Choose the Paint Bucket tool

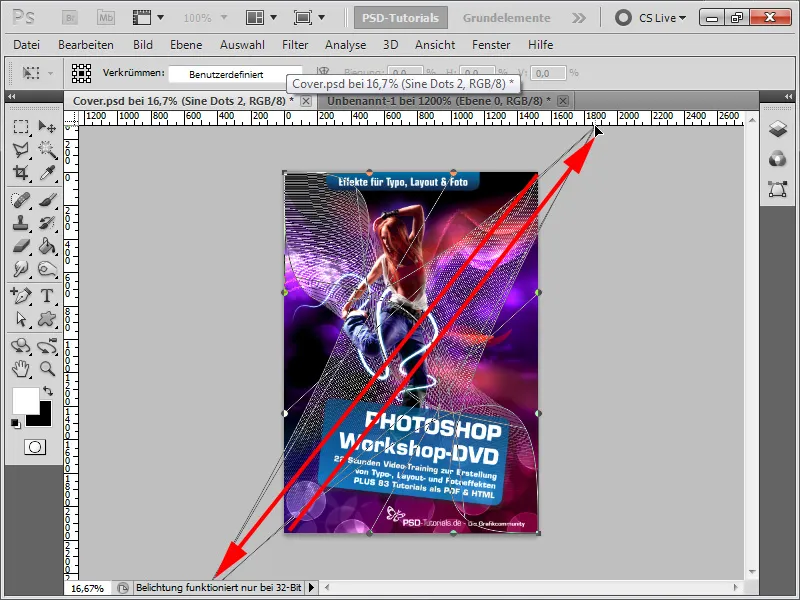click(x=47, y=246)
